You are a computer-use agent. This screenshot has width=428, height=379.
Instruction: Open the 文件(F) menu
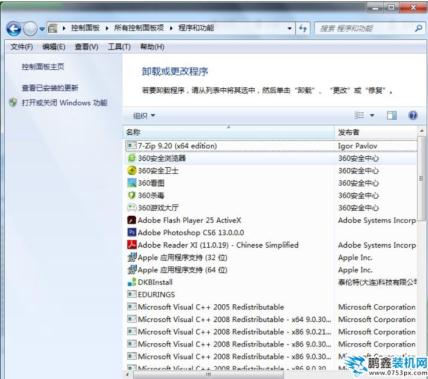click(21, 47)
